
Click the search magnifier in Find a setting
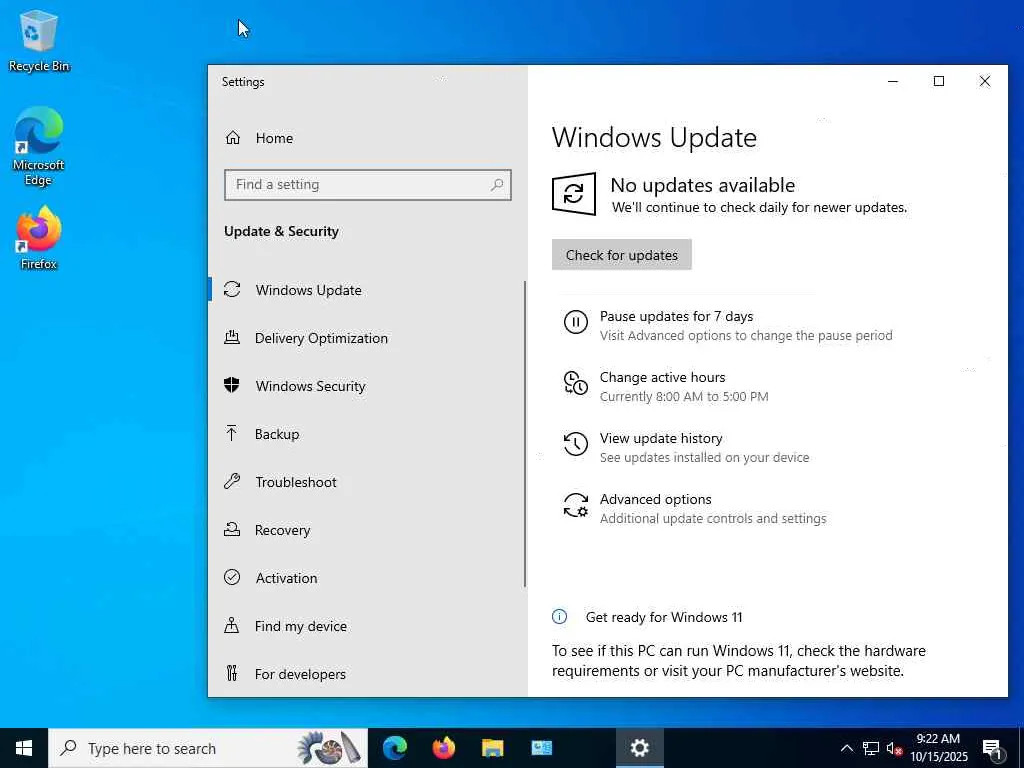pos(497,185)
